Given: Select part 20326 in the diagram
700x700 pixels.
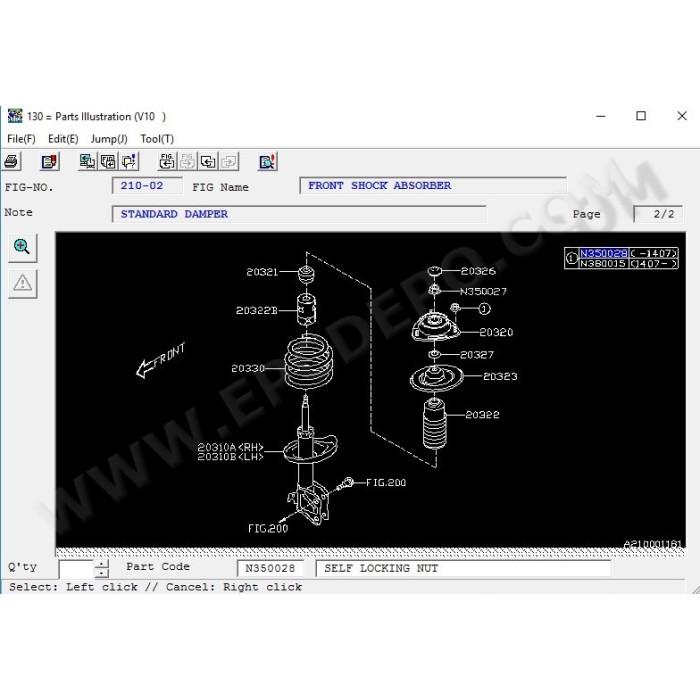Looking at the screenshot, I should pyautogui.click(x=478, y=271).
